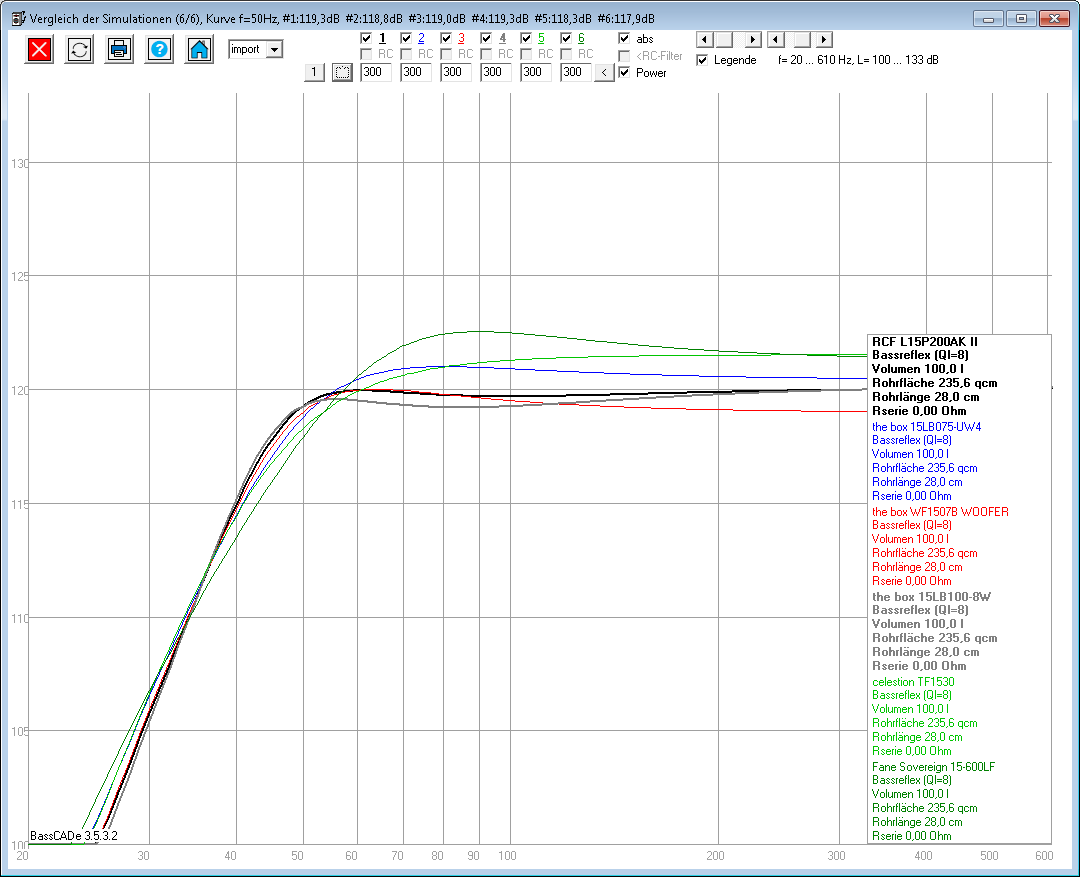
Task: Click the small '<' arrow button
Action: pos(604,73)
